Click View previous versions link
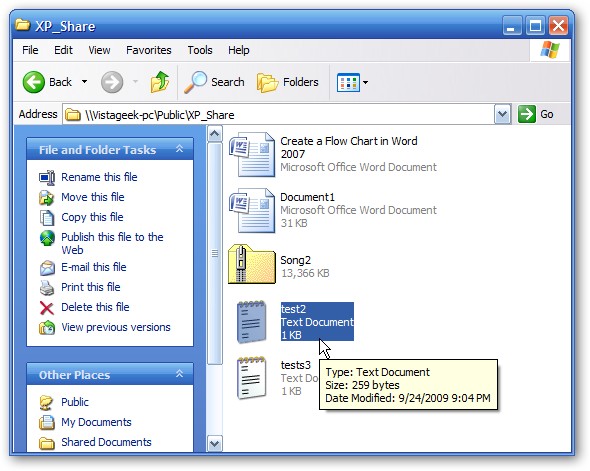 pyautogui.click(x=116, y=327)
